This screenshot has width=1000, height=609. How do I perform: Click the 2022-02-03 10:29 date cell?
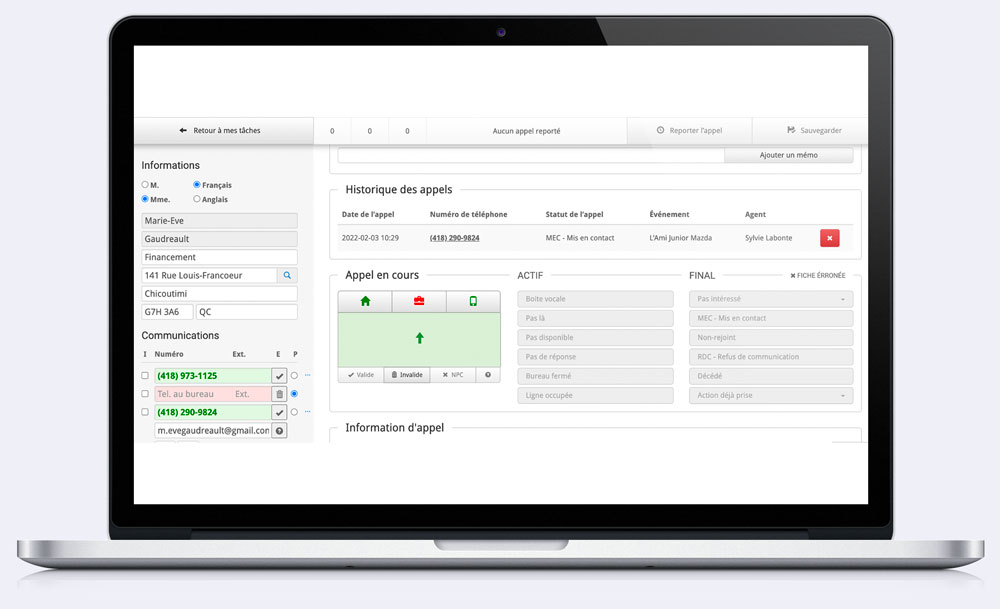click(370, 238)
